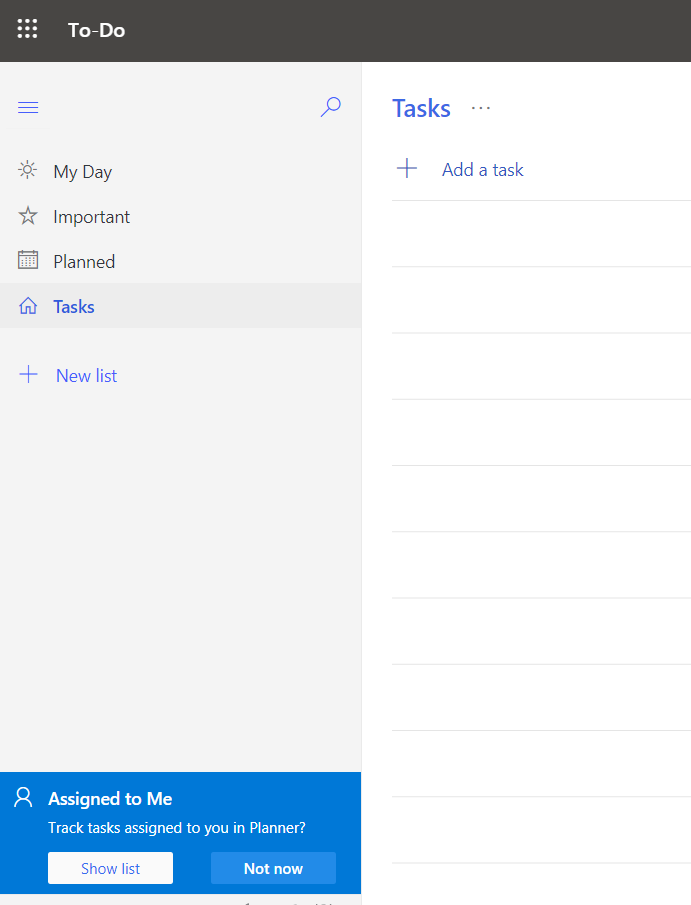The width and height of the screenshot is (691, 905).
Task: Collapse the sidebar with the hamburger icon
Action: click(x=28, y=108)
